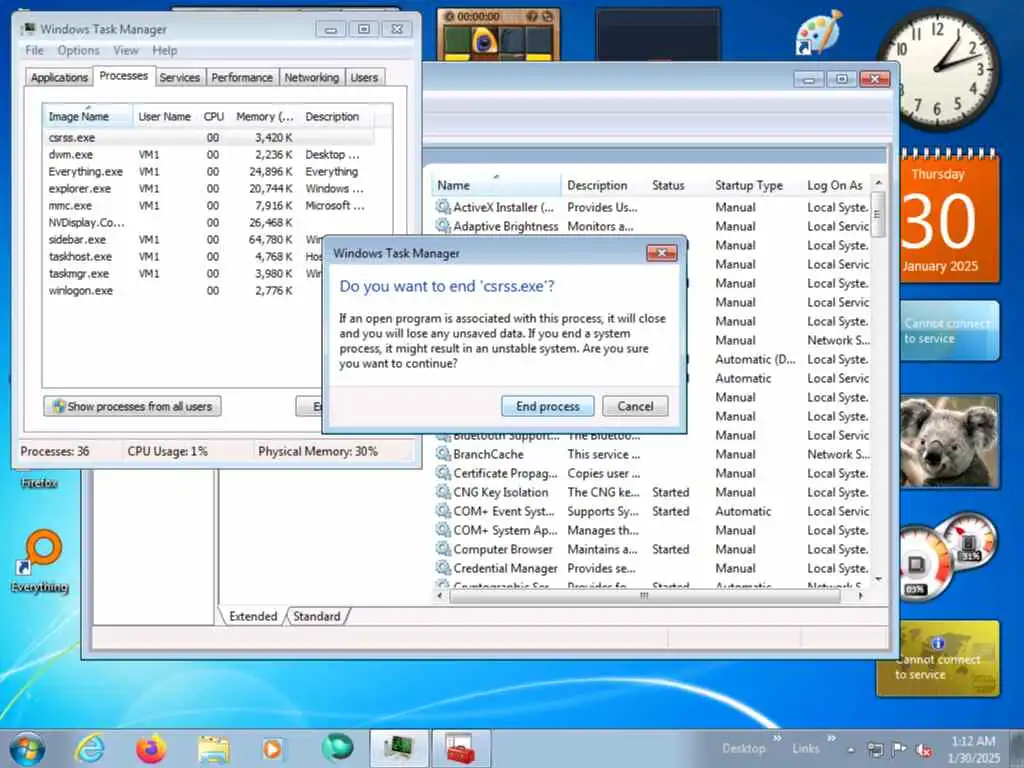Sort processes by User Name column
This screenshot has height=768, width=1024.
165,116
